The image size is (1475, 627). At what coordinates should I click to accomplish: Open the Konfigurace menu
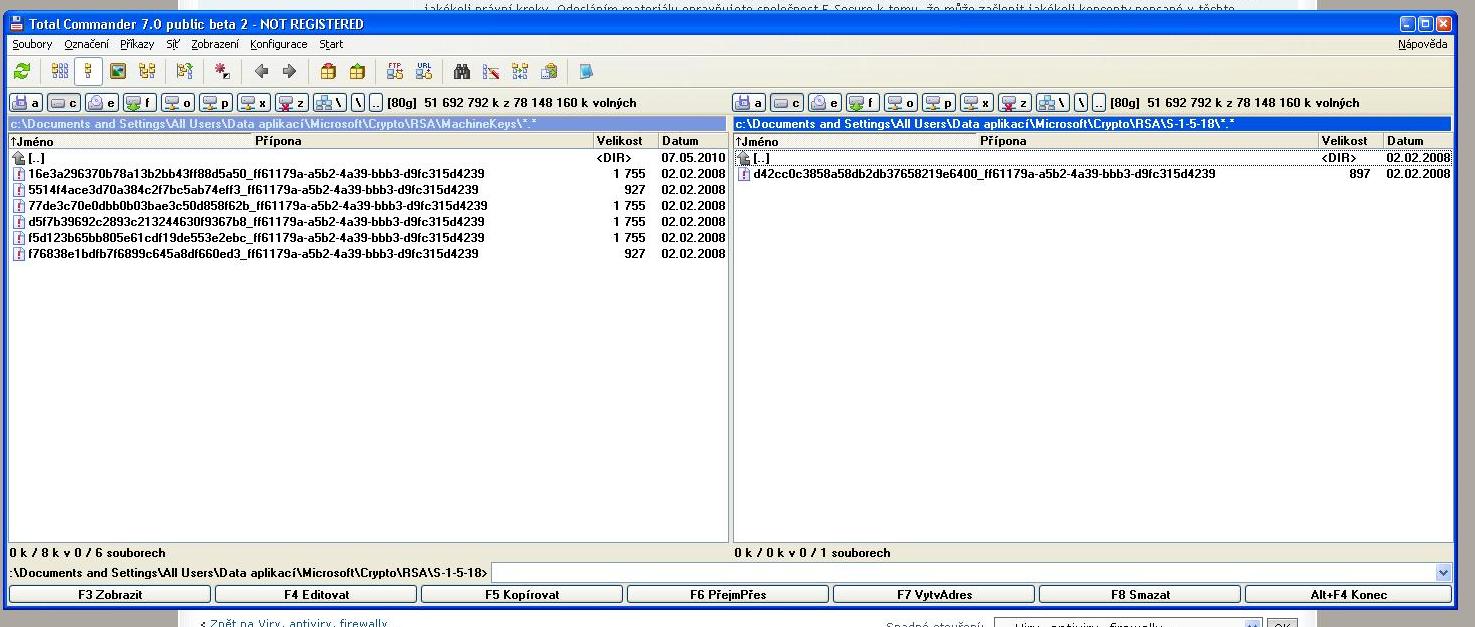click(x=279, y=44)
